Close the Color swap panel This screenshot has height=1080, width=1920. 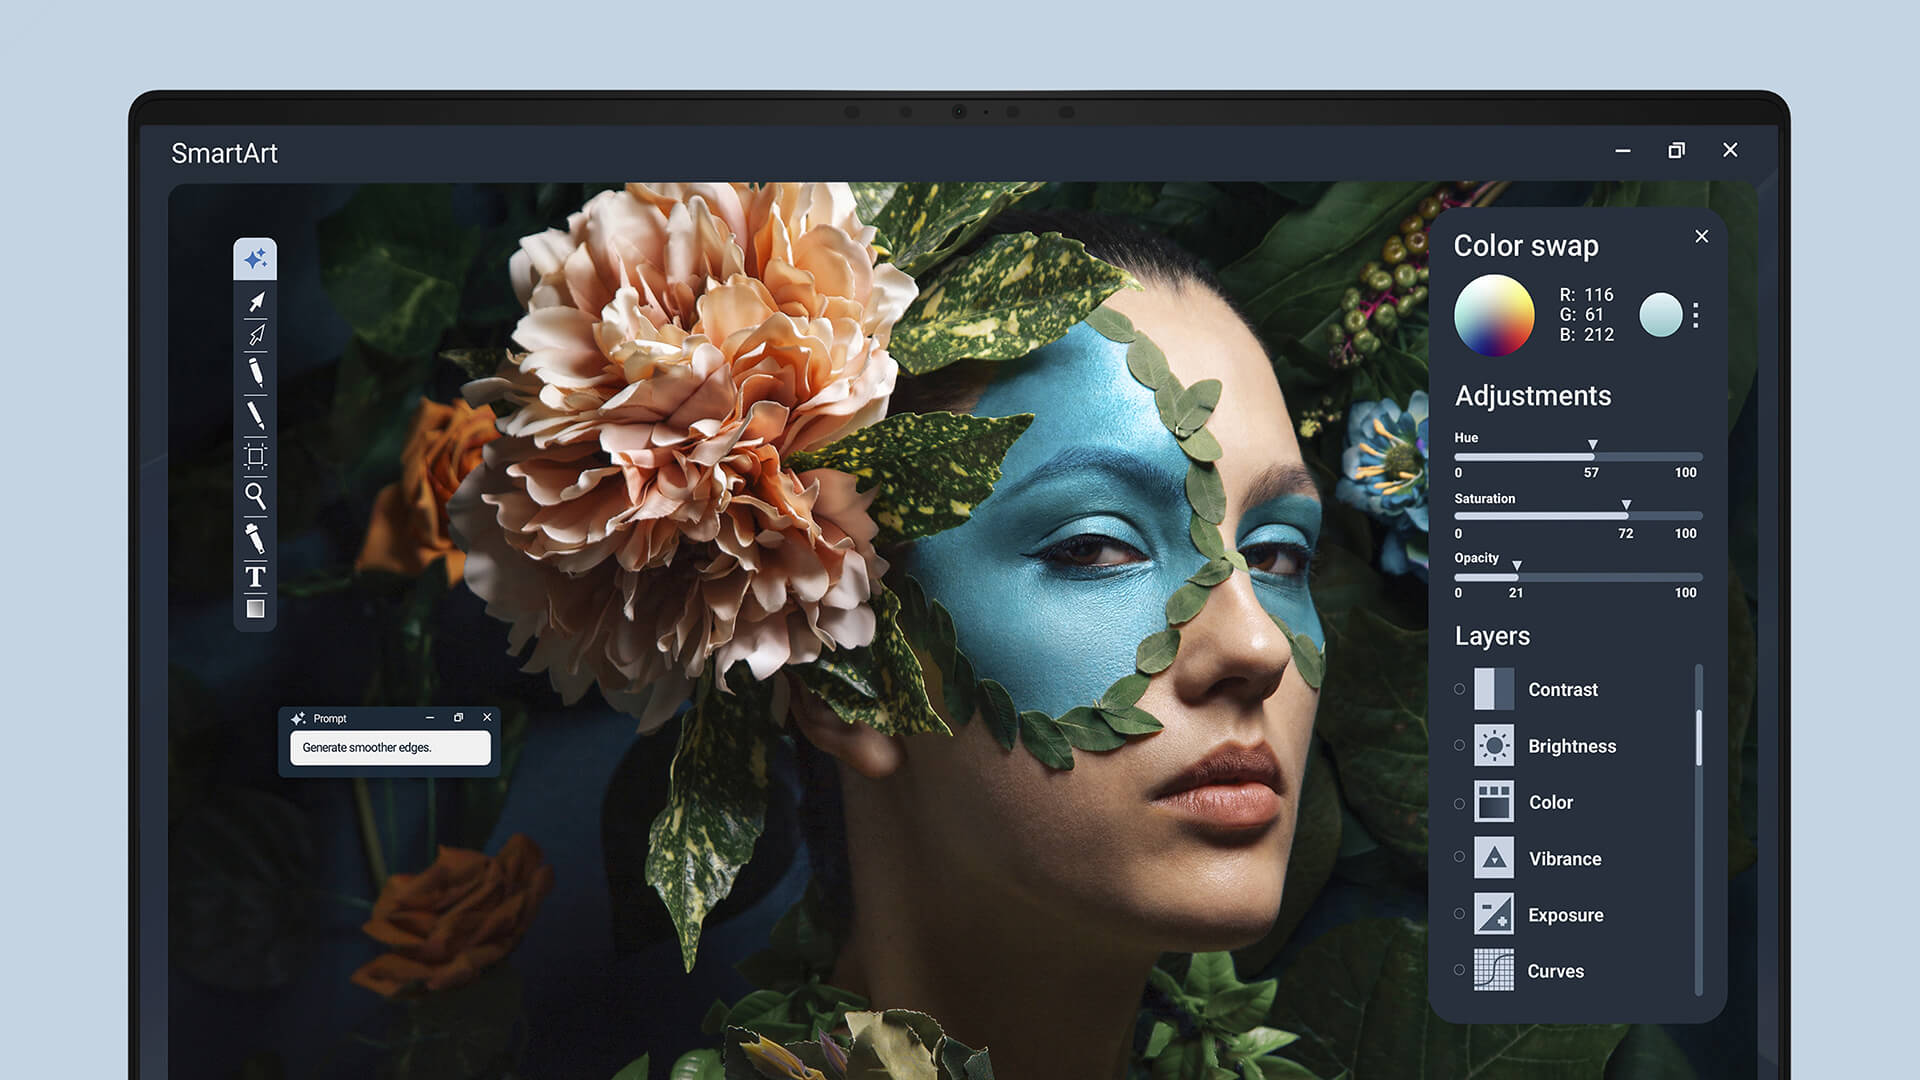pos(1702,237)
